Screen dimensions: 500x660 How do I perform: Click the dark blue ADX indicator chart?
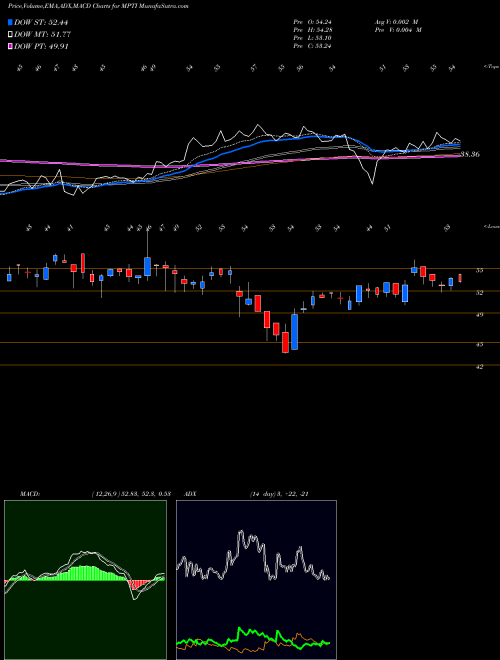click(256, 580)
